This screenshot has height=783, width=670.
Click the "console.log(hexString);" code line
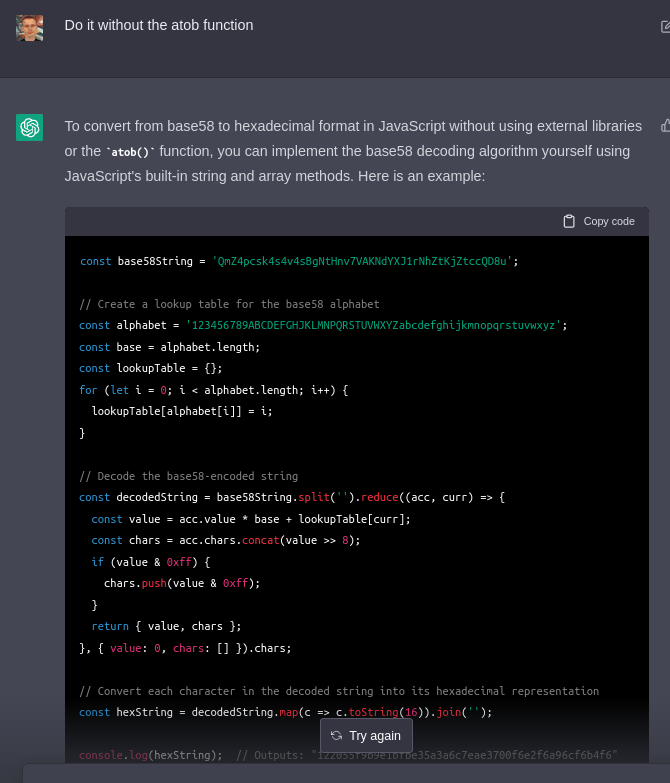[150, 755]
